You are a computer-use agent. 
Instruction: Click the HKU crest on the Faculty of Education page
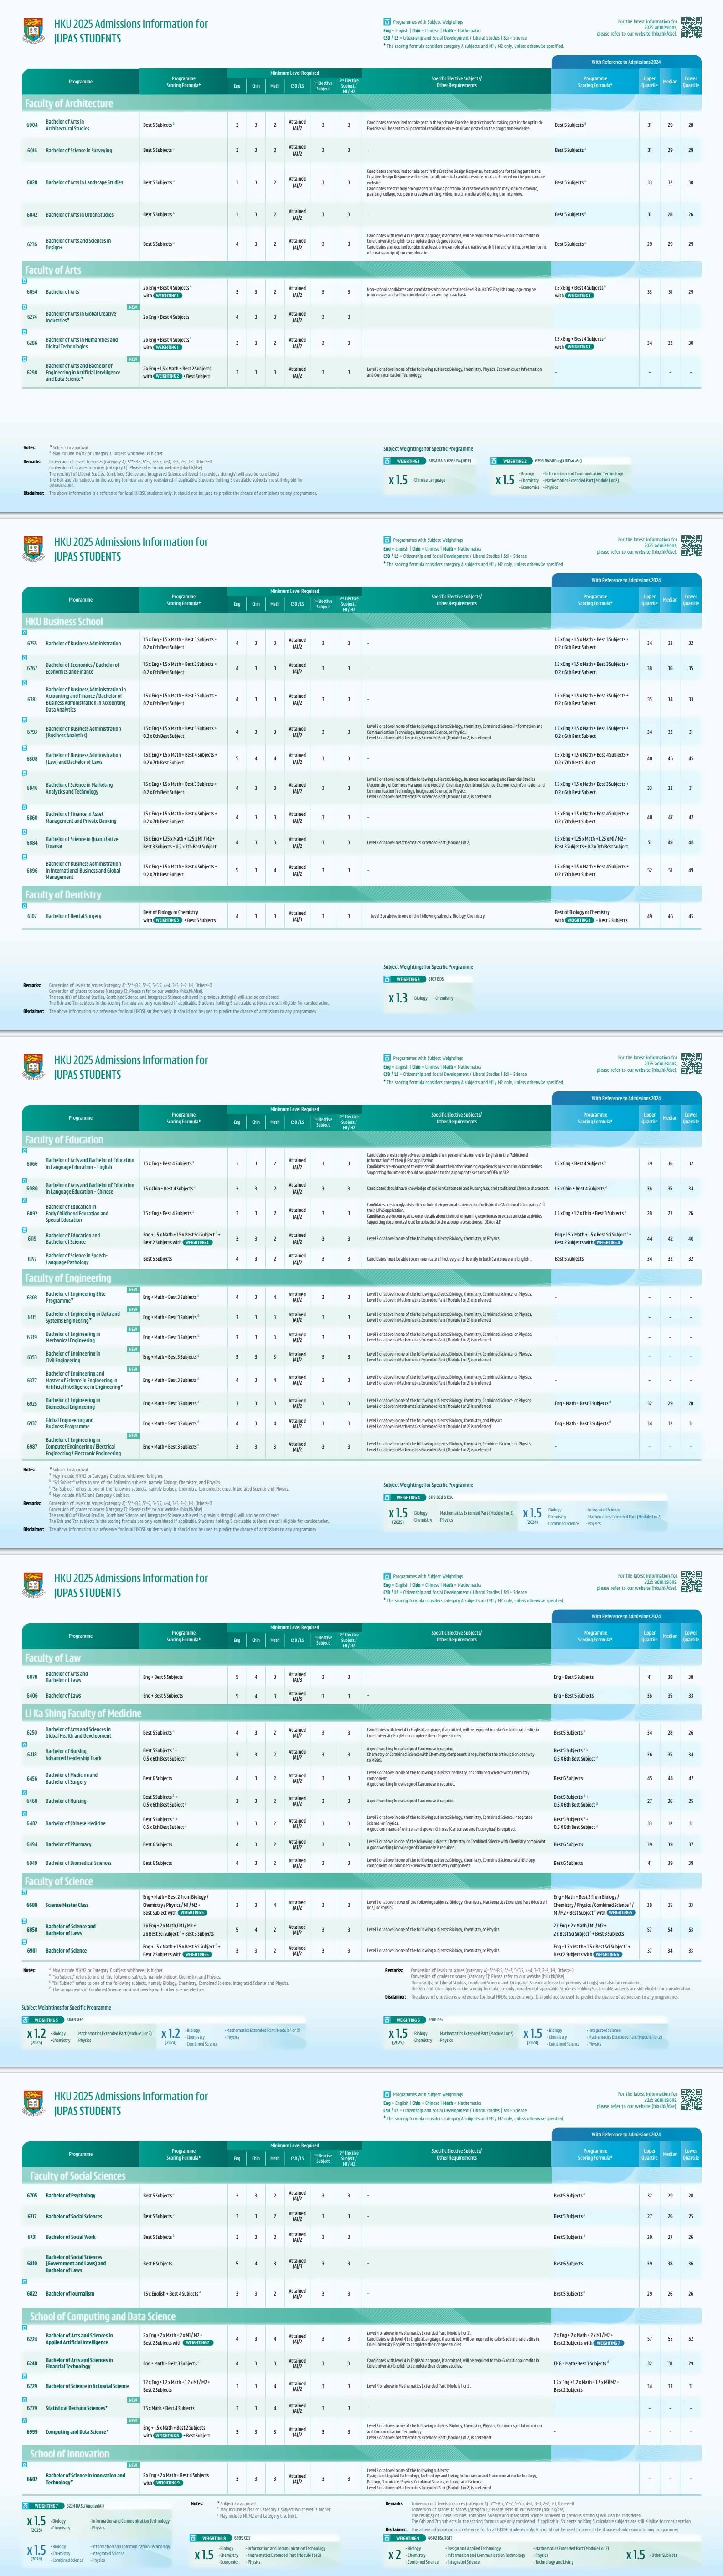(x=33, y=1067)
